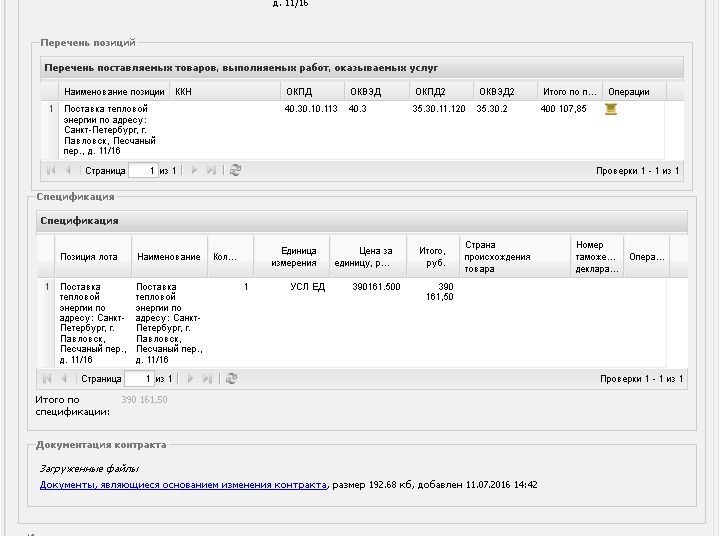Click Проверки 1 - 1 из 1 in Спецификация pager
This screenshot has width=728, height=536.
pos(642,379)
